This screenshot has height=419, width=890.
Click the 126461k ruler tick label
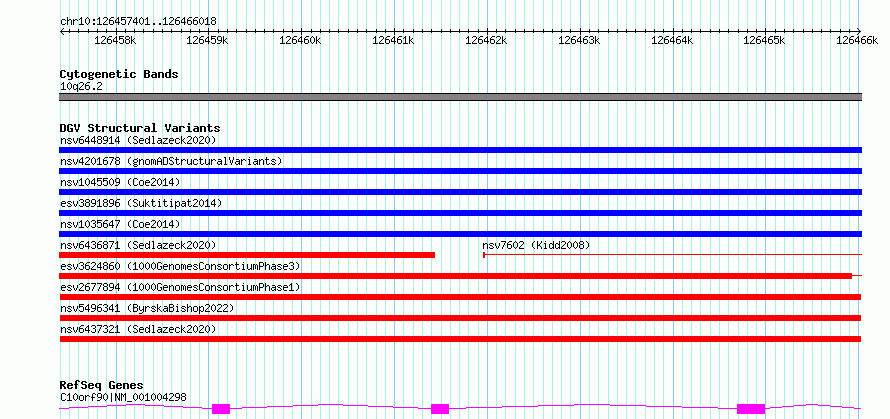point(393,40)
